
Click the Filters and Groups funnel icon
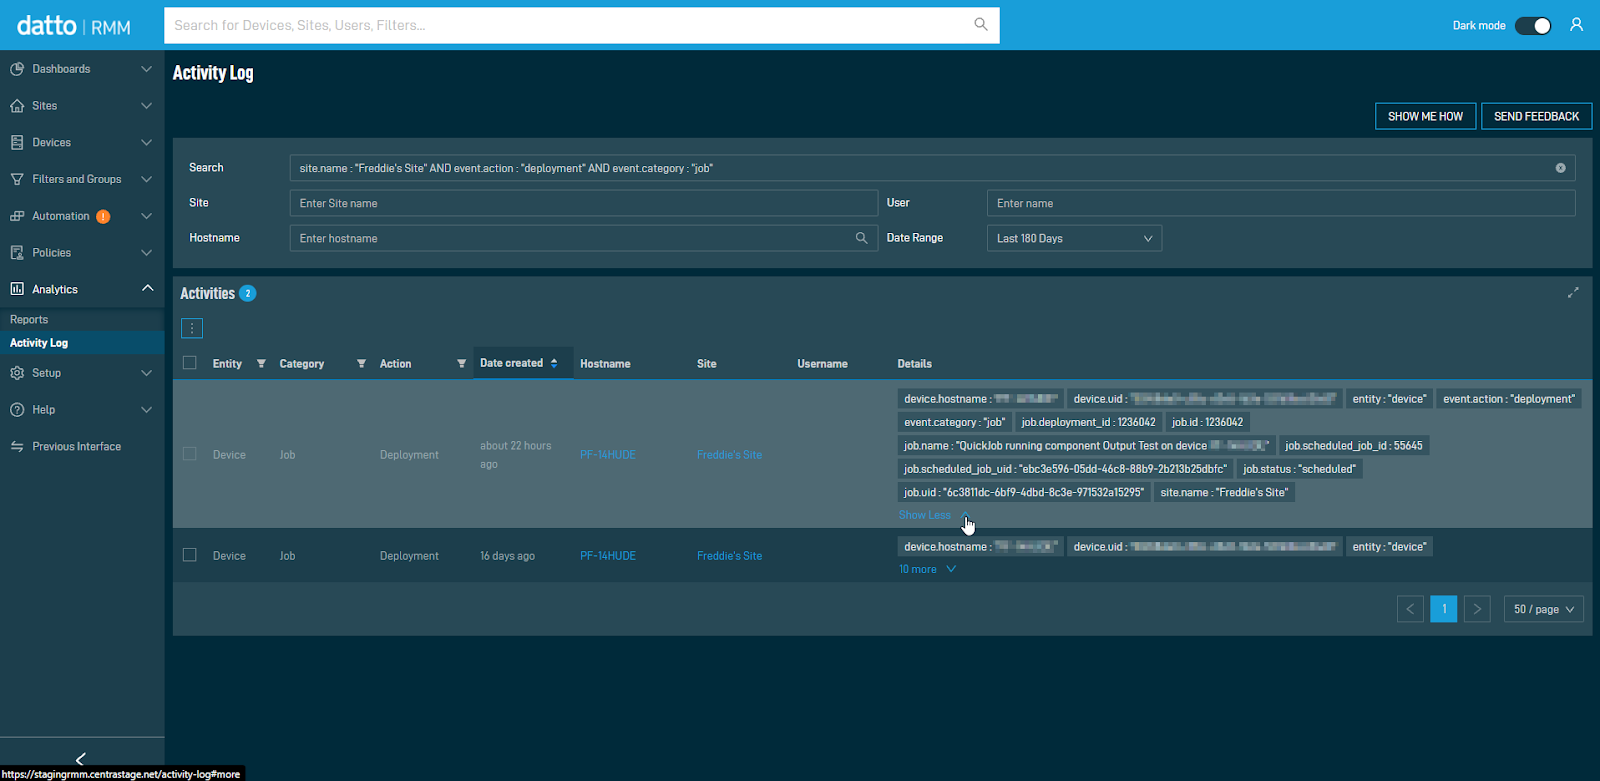pos(17,179)
